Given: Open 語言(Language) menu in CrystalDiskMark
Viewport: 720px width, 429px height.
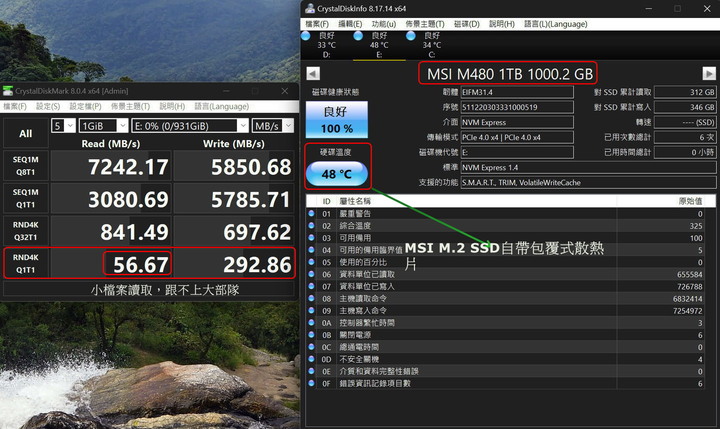Looking at the screenshot, I should 221,106.
